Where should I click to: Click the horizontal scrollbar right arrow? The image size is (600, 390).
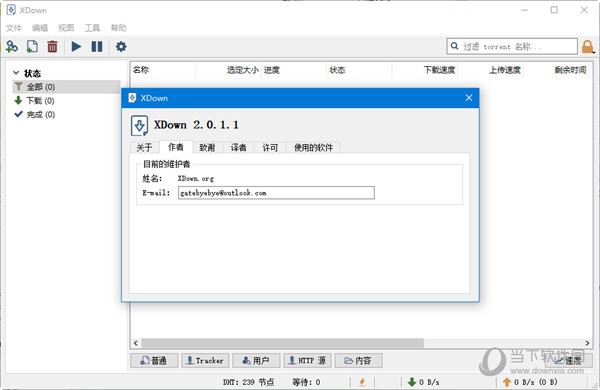click(x=587, y=343)
